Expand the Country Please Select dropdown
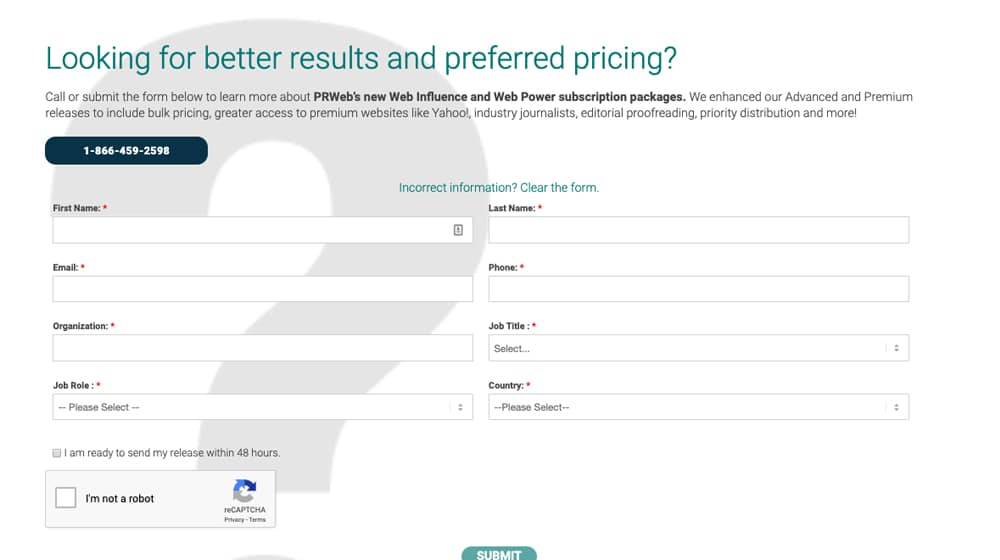The width and height of the screenshot is (1000, 560). [698, 407]
